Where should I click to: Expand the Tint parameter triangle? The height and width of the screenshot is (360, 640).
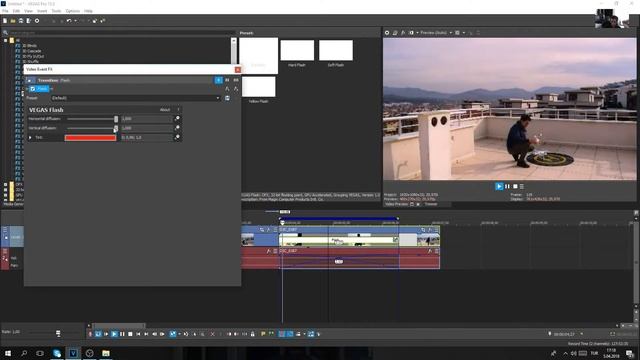(30, 138)
